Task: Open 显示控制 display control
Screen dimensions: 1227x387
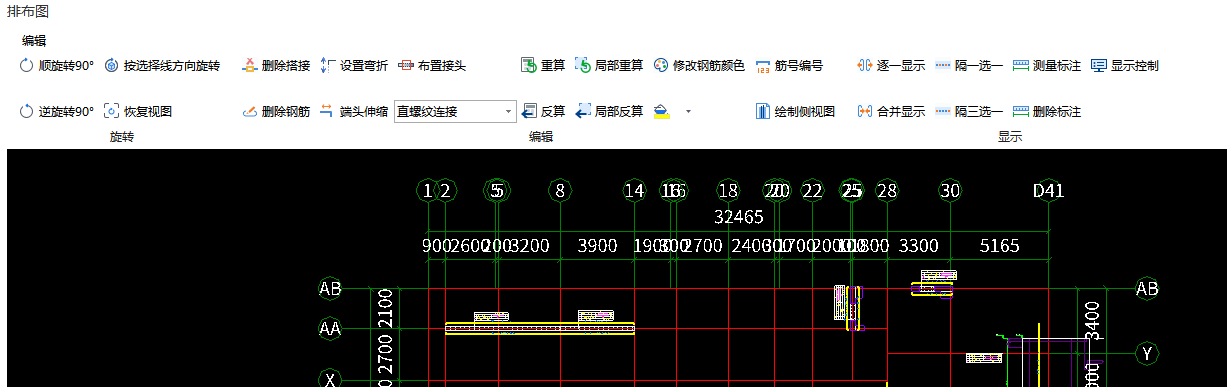Action: coord(1125,66)
